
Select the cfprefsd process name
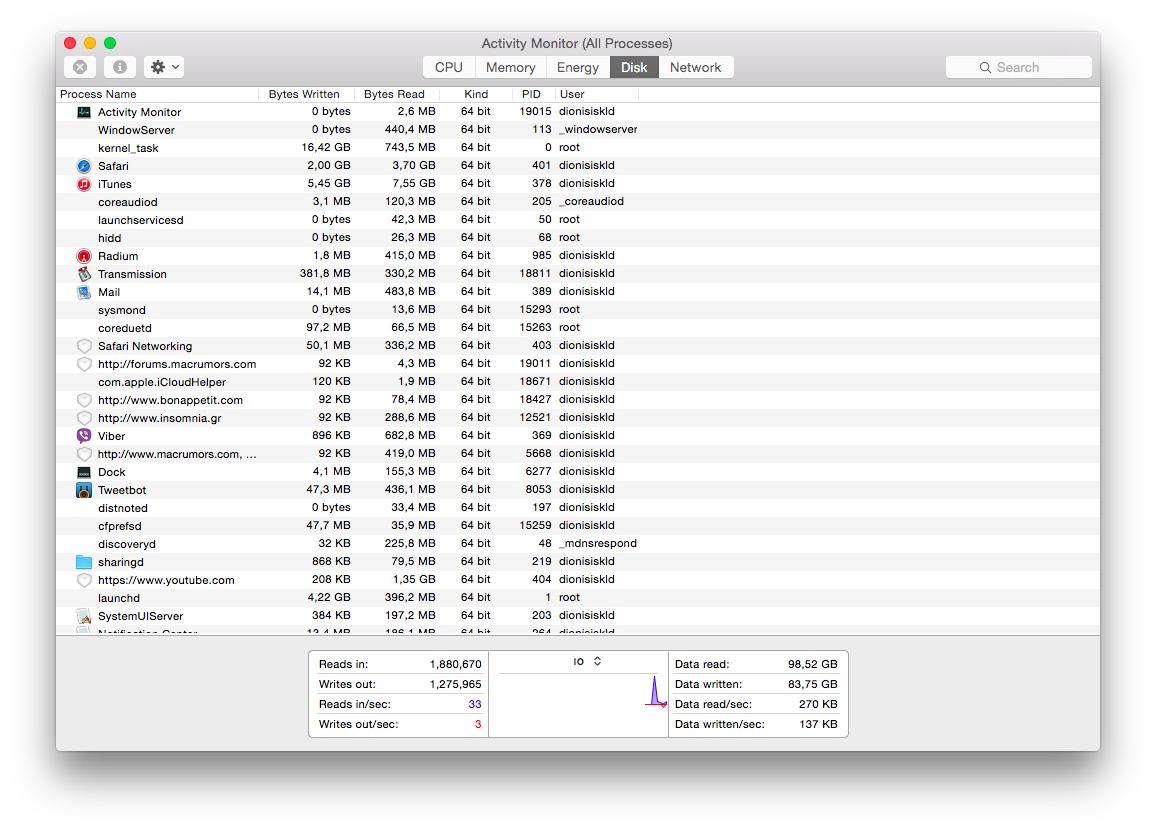click(x=119, y=526)
